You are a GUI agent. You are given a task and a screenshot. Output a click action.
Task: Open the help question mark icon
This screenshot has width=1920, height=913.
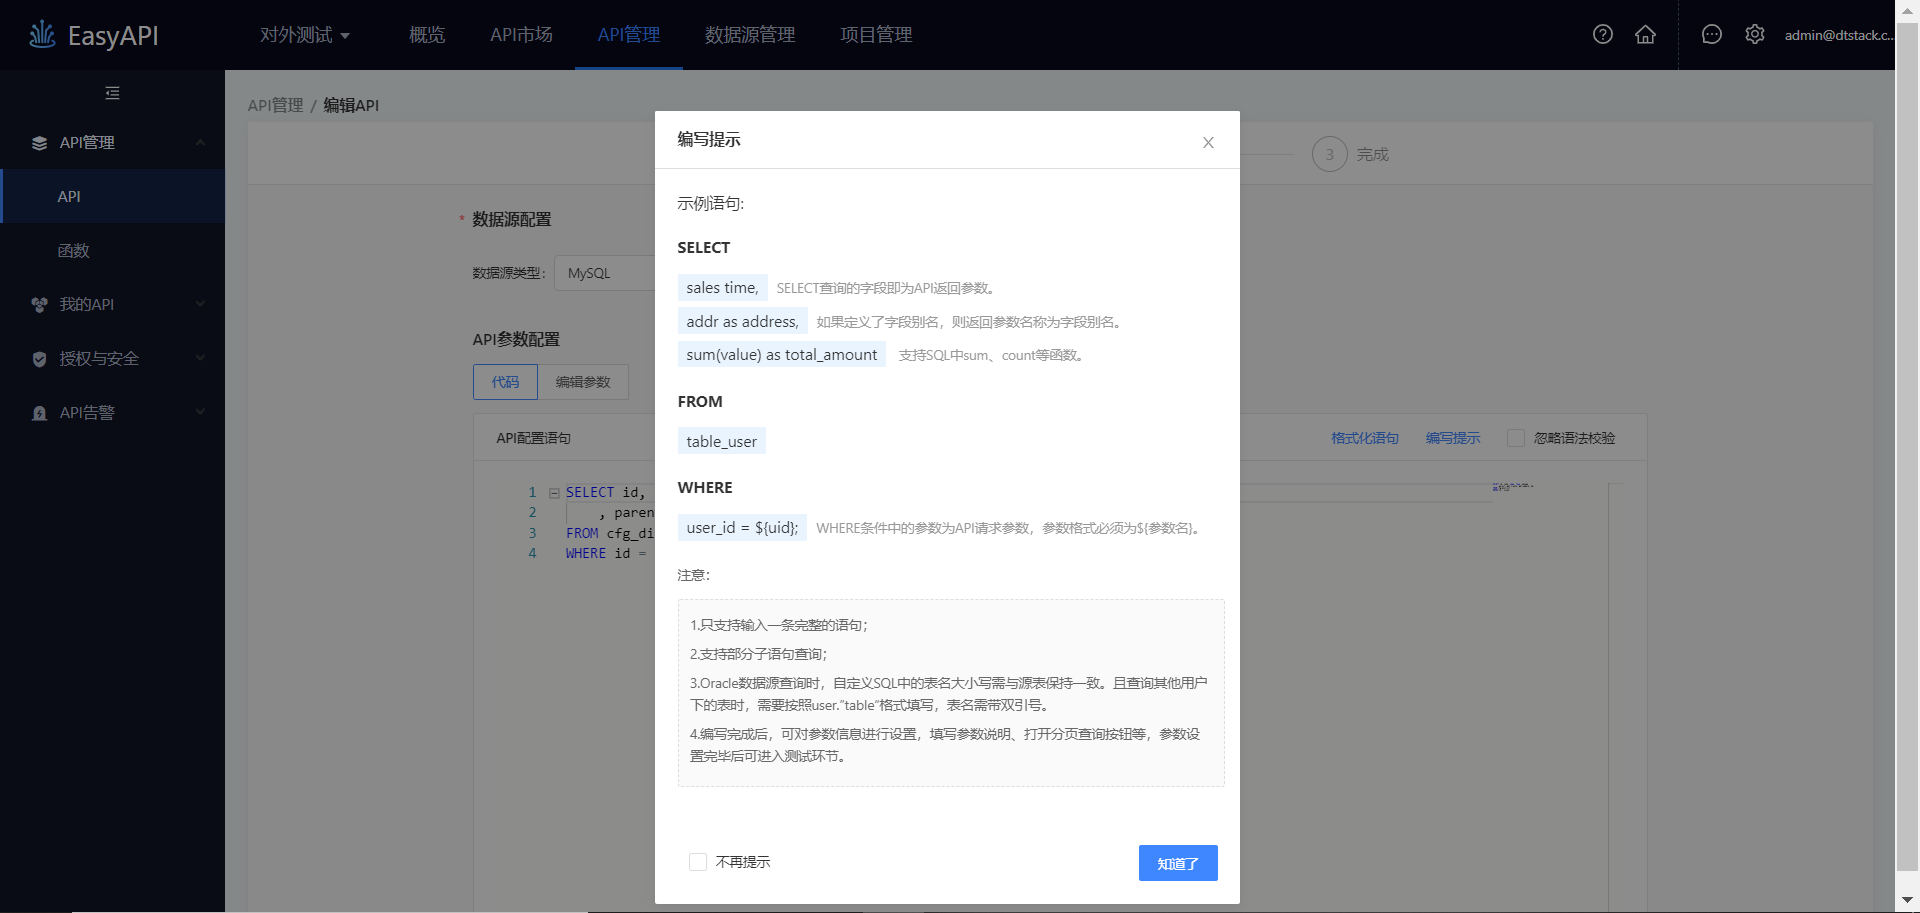click(x=1603, y=35)
